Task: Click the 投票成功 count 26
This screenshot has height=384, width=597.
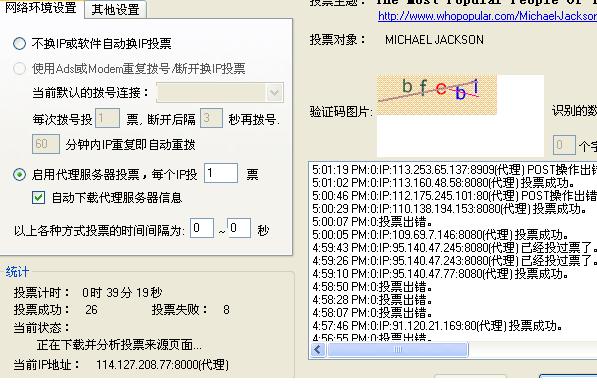Action: (91, 310)
